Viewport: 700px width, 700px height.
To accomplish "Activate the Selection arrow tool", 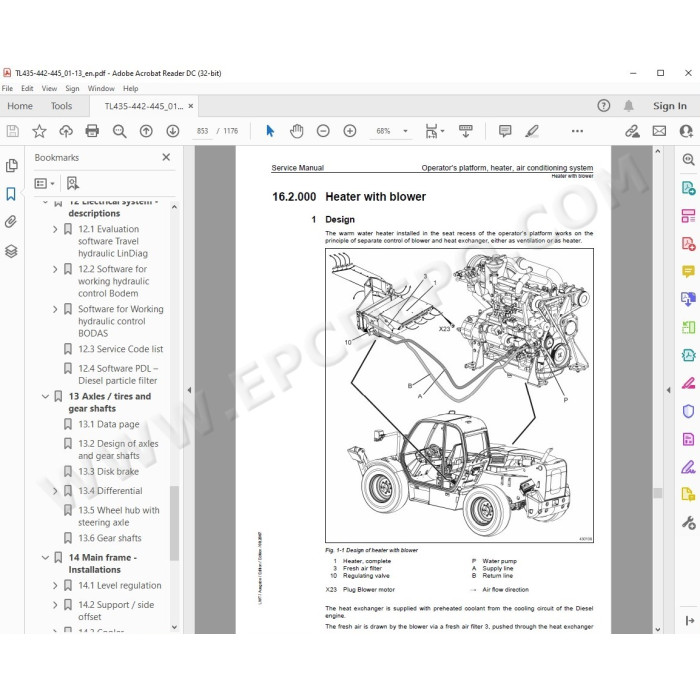I will pyautogui.click(x=270, y=131).
